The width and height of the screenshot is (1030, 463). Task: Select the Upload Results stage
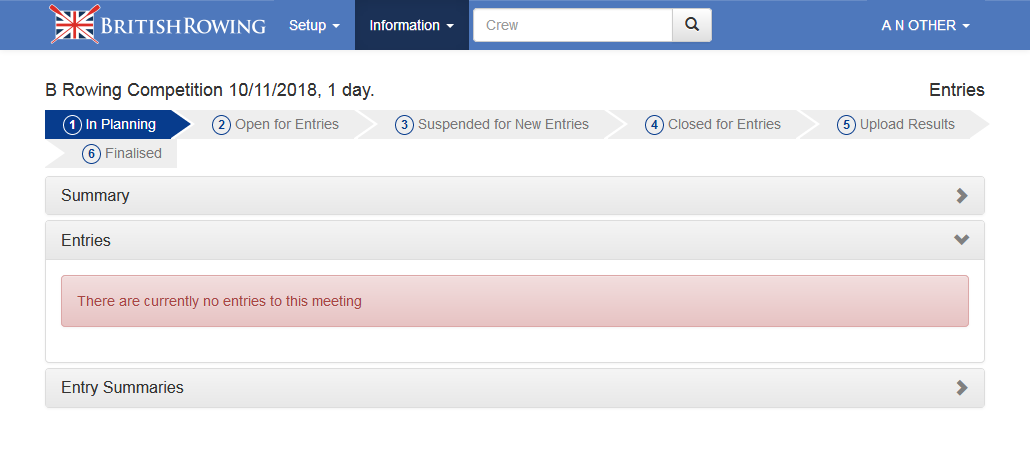[x=897, y=124]
